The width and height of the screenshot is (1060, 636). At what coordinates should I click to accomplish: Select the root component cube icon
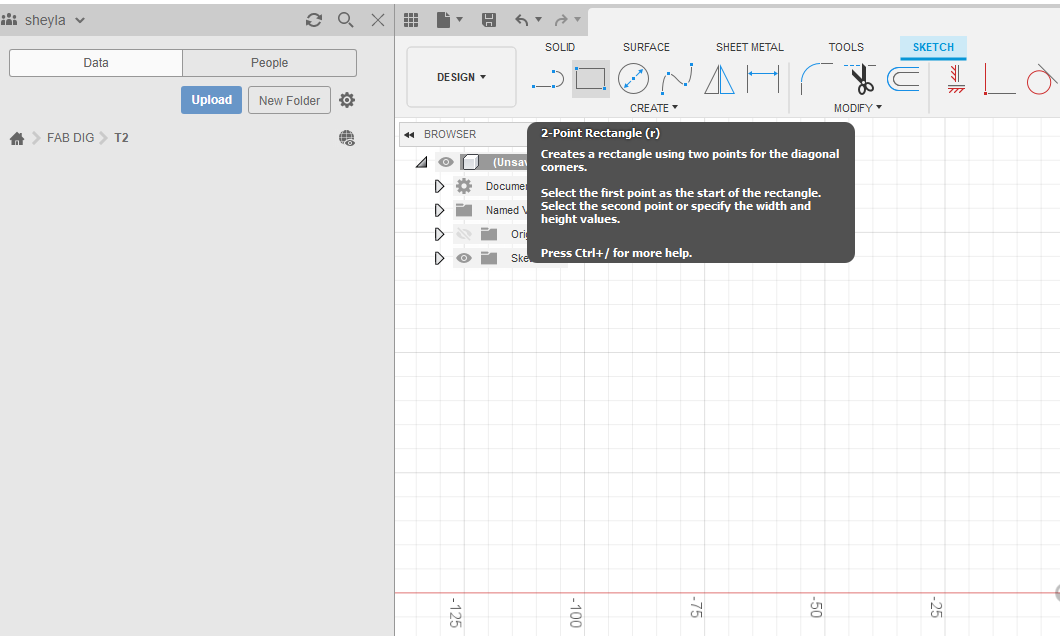pos(471,162)
